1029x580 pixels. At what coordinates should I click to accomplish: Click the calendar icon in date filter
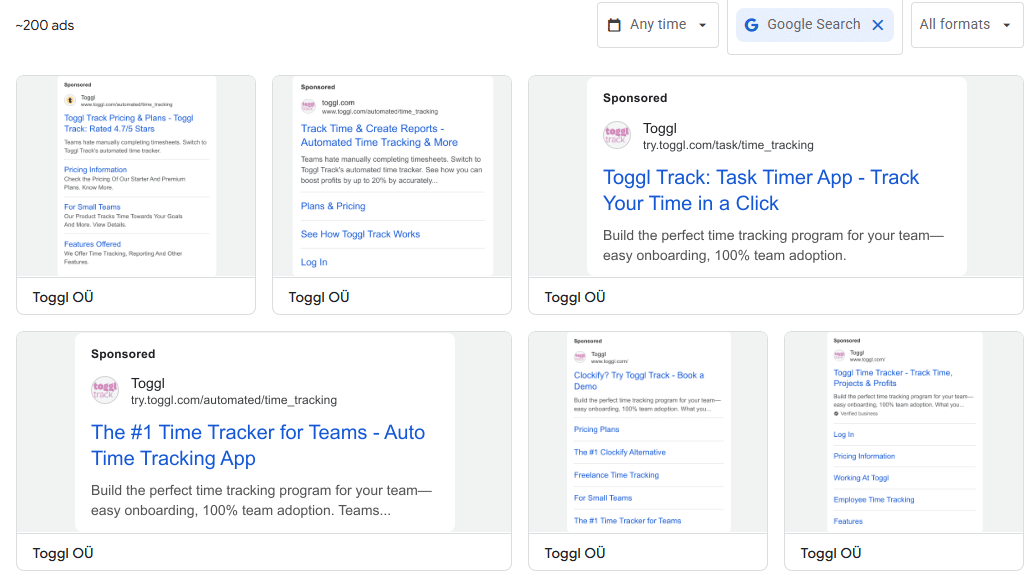[614, 25]
